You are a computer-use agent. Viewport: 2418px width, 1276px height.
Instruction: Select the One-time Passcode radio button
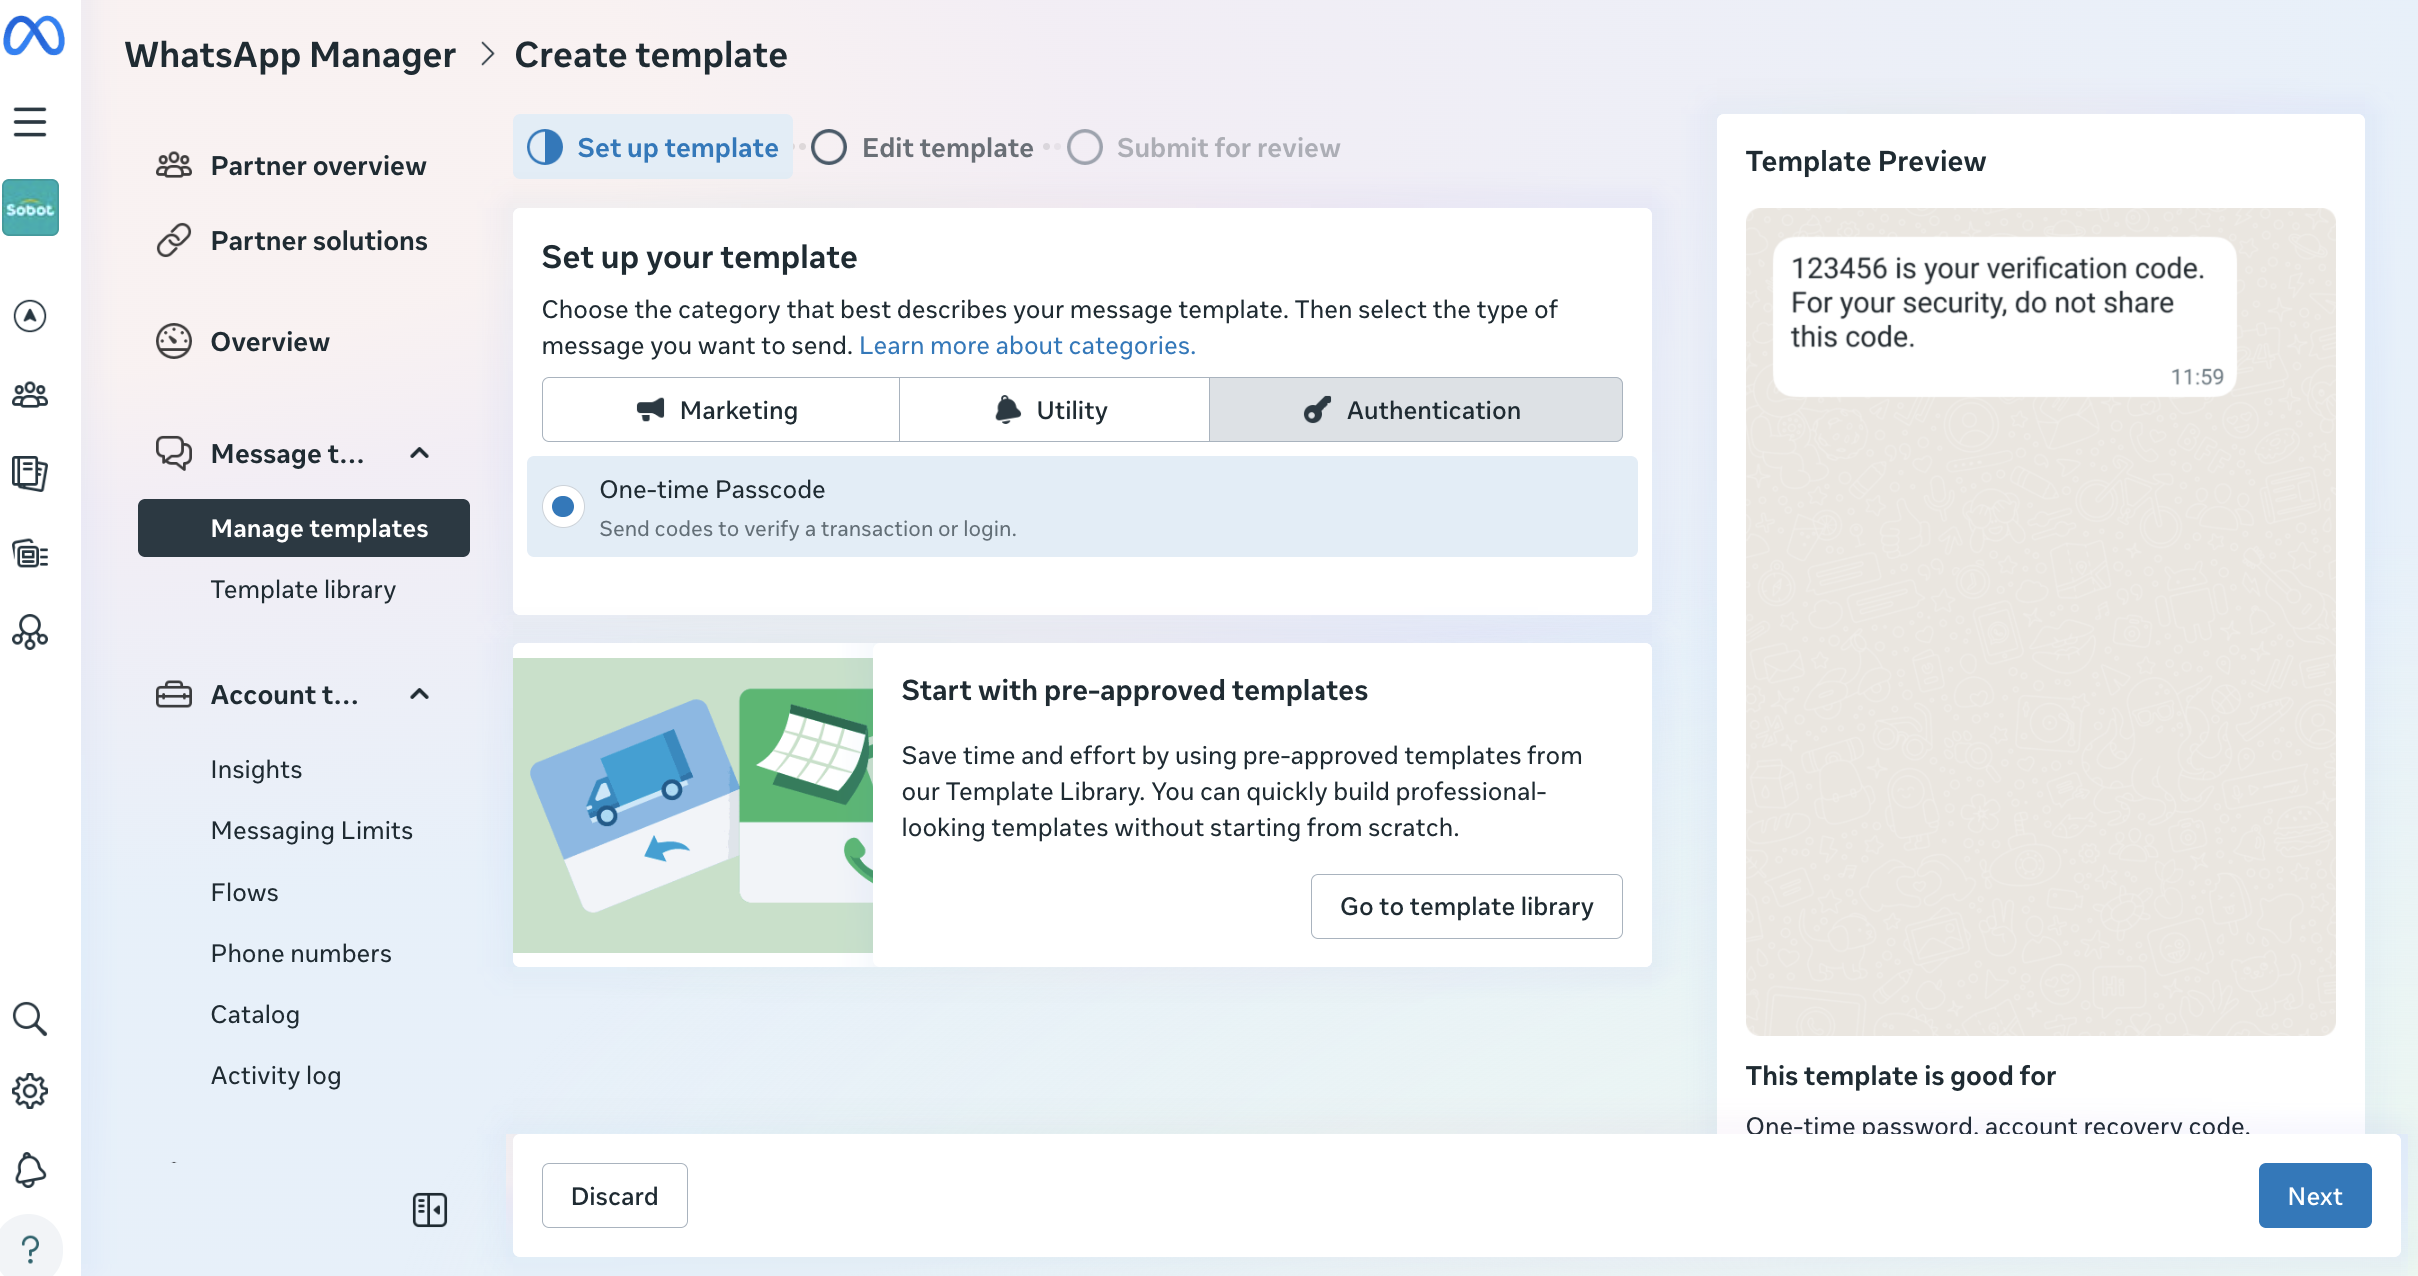point(564,507)
